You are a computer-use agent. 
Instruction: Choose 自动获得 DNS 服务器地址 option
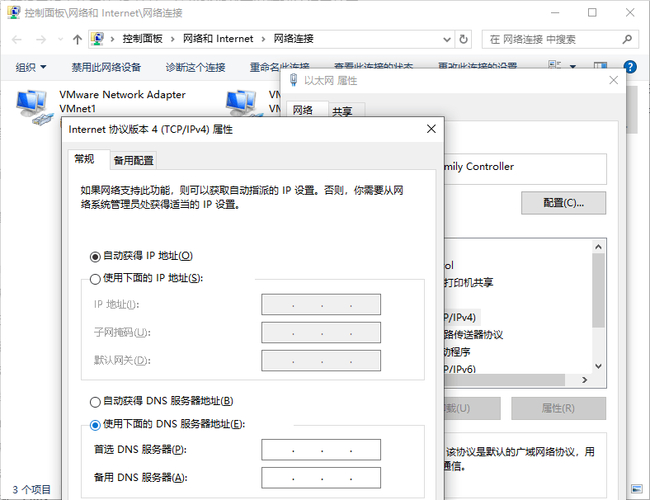(x=96, y=401)
